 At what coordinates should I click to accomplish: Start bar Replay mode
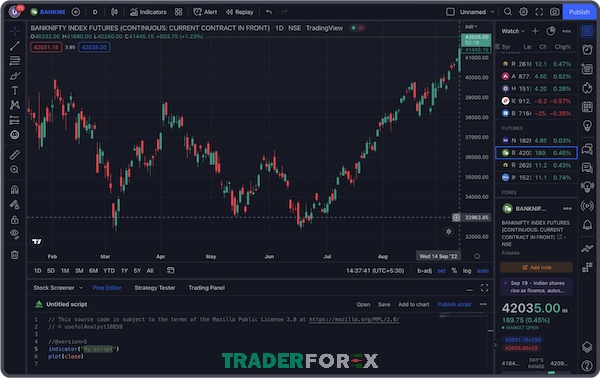click(240, 12)
